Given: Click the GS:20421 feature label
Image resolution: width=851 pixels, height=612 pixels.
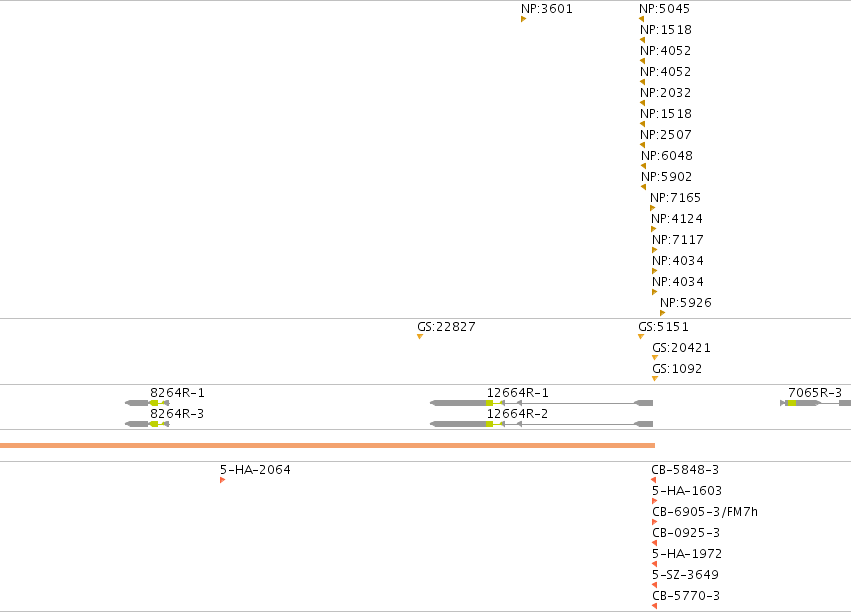Looking at the screenshot, I should pyautogui.click(x=681, y=348).
